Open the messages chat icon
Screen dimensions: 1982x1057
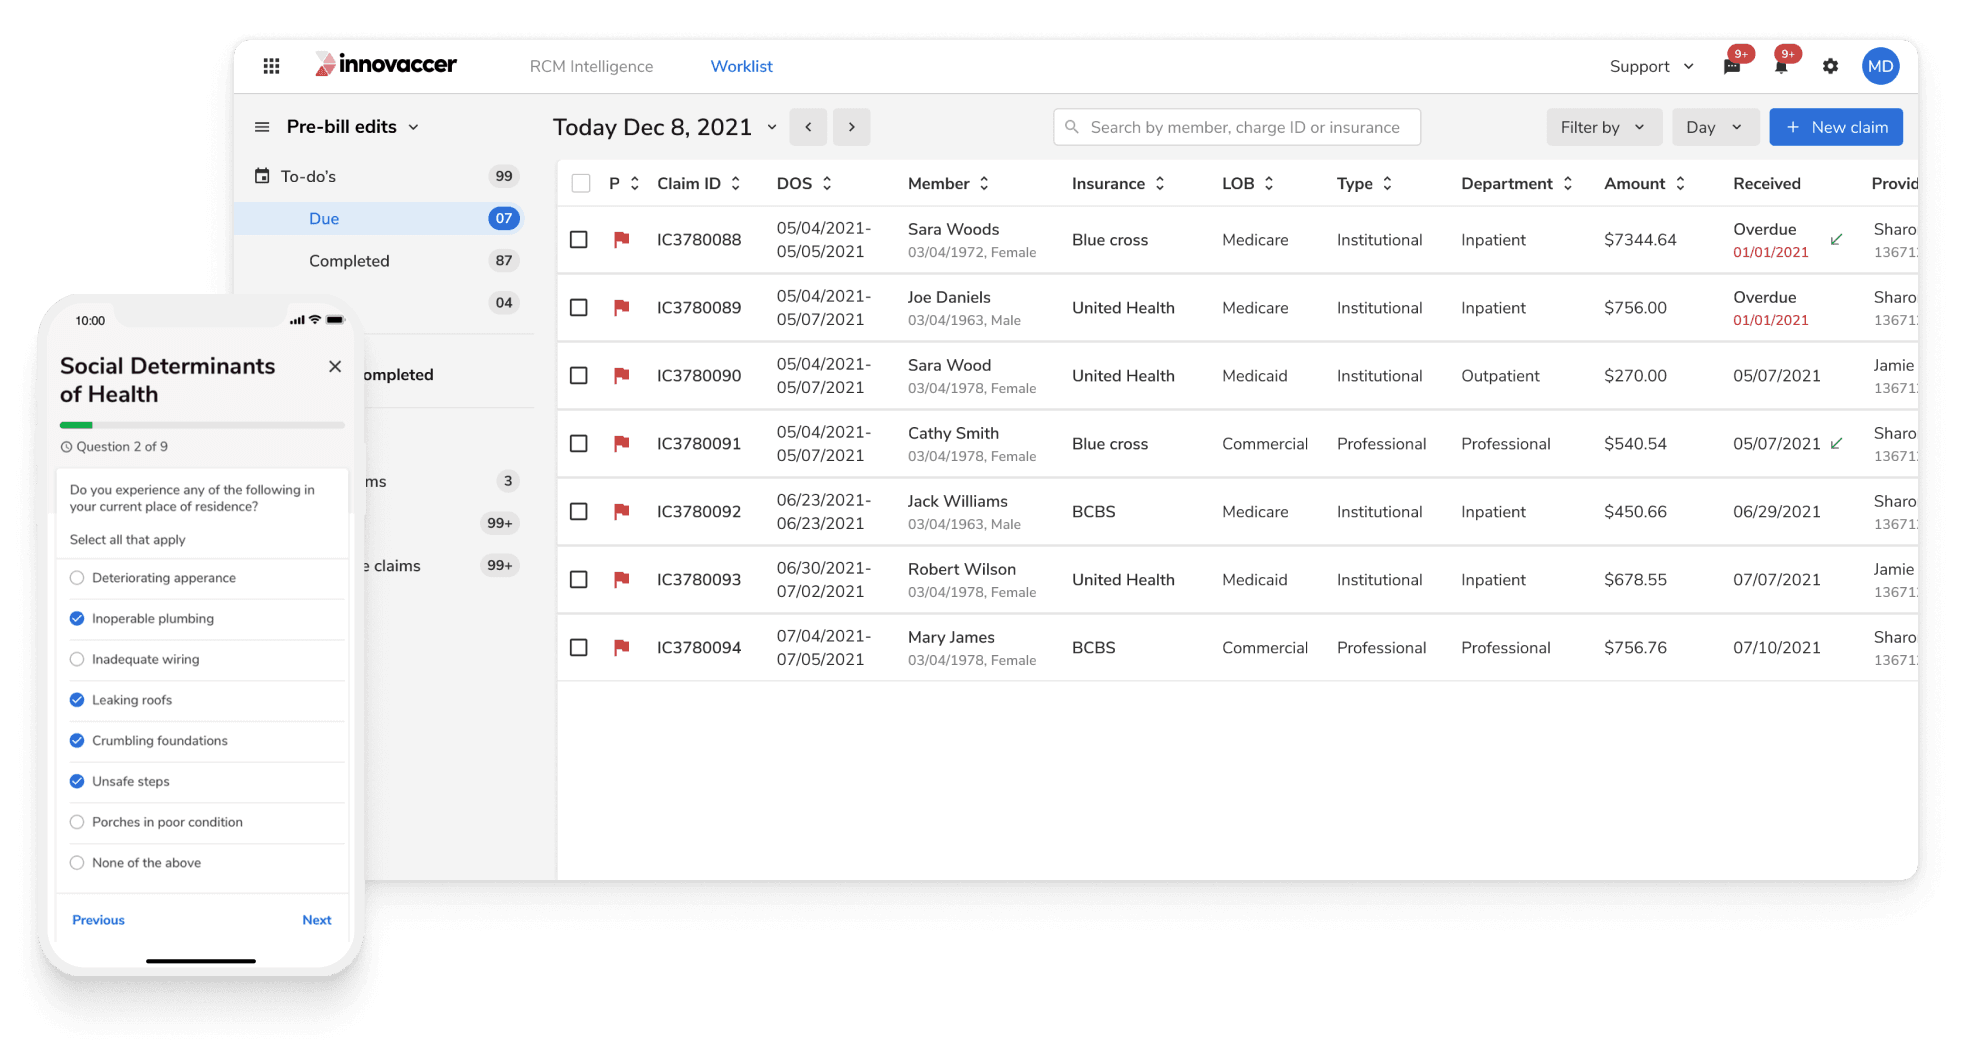(1732, 67)
